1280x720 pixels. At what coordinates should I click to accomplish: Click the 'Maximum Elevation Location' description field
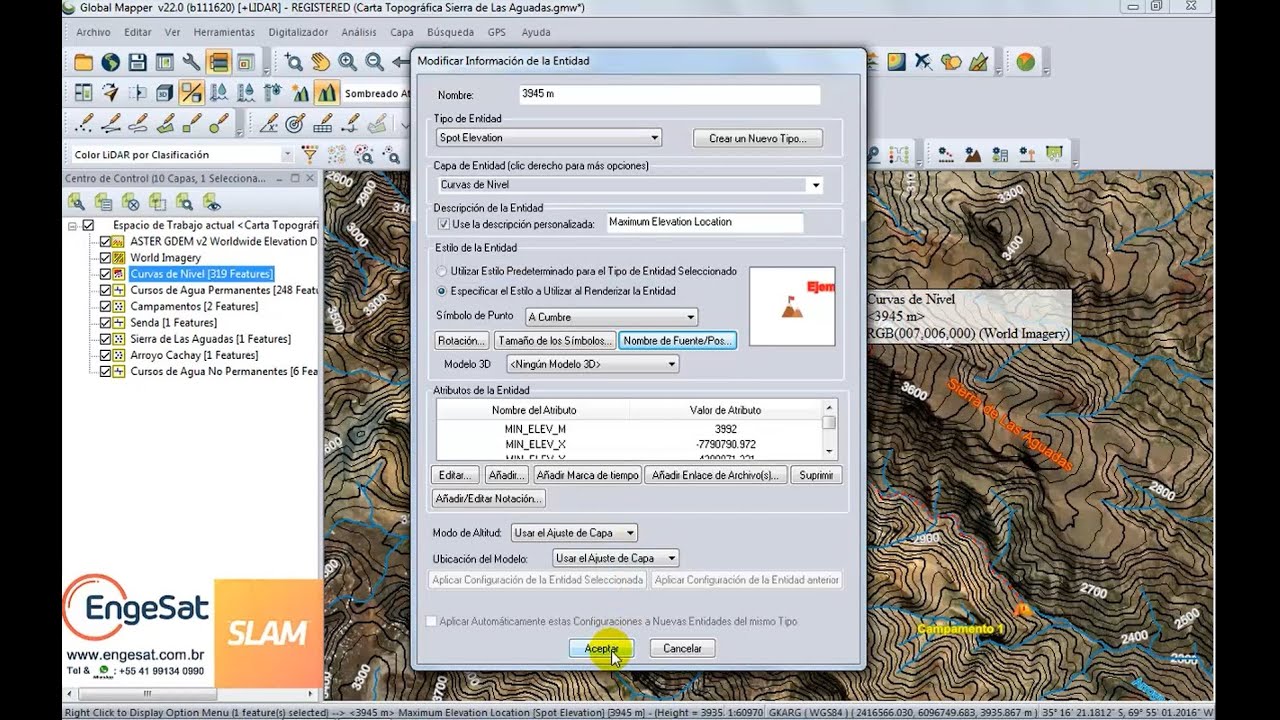click(x=705, y=222)
